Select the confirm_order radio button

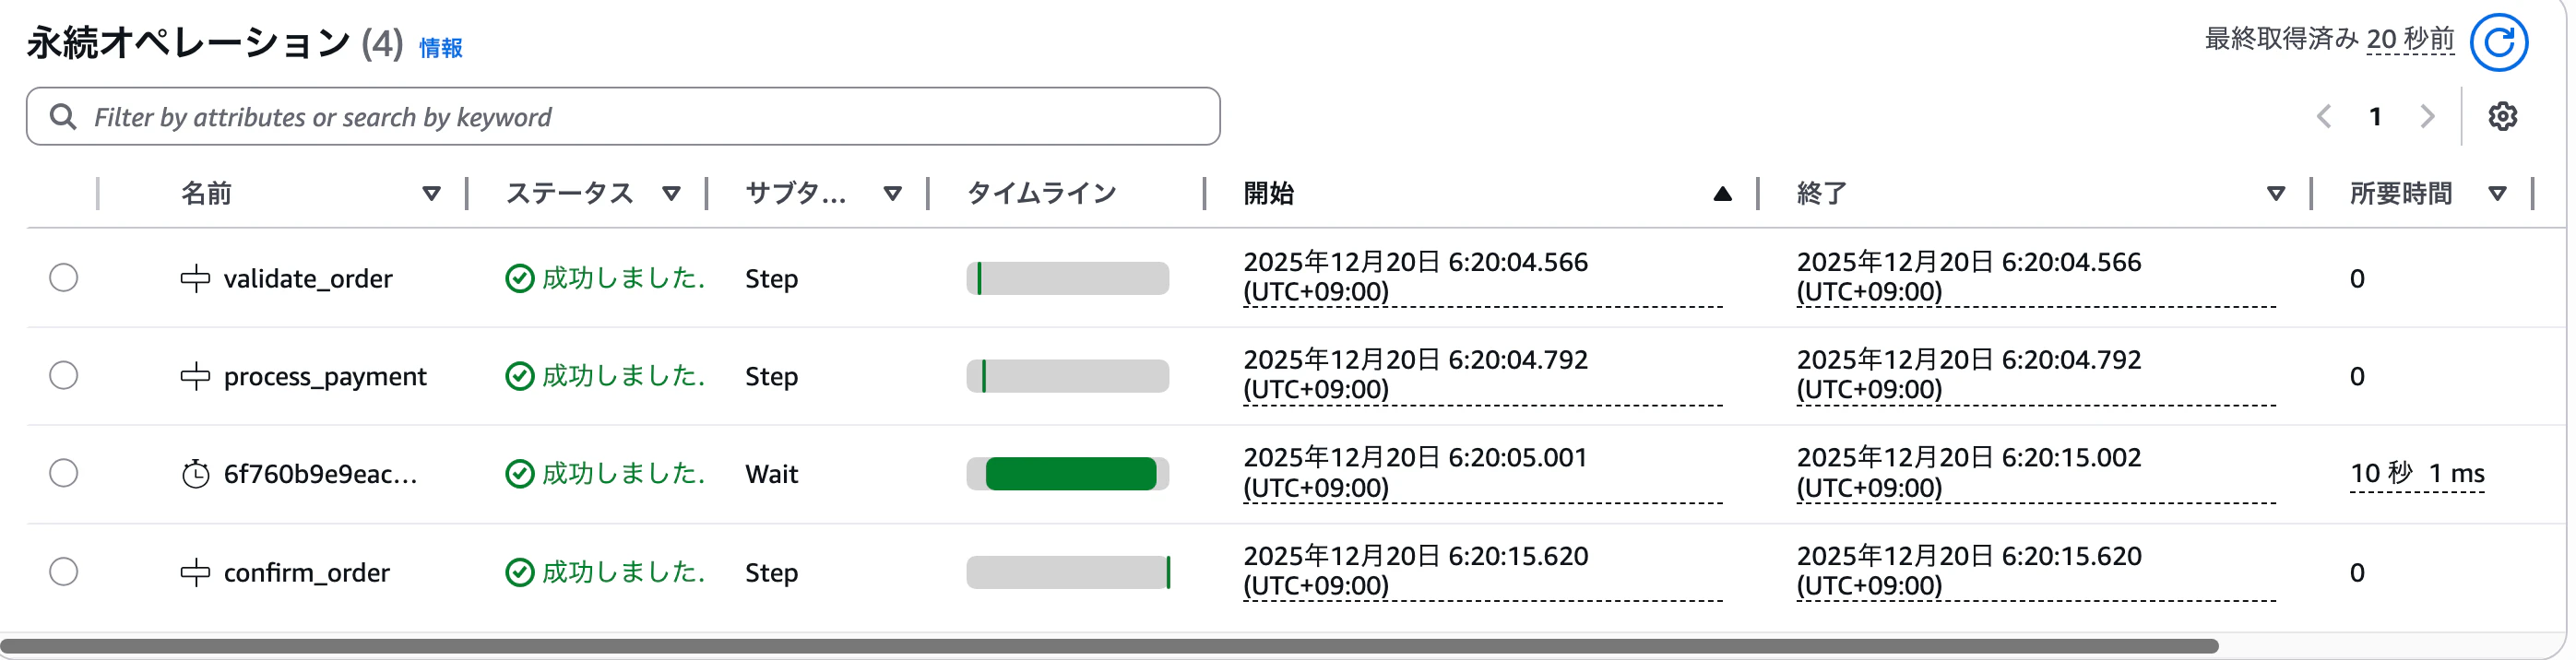64,571
